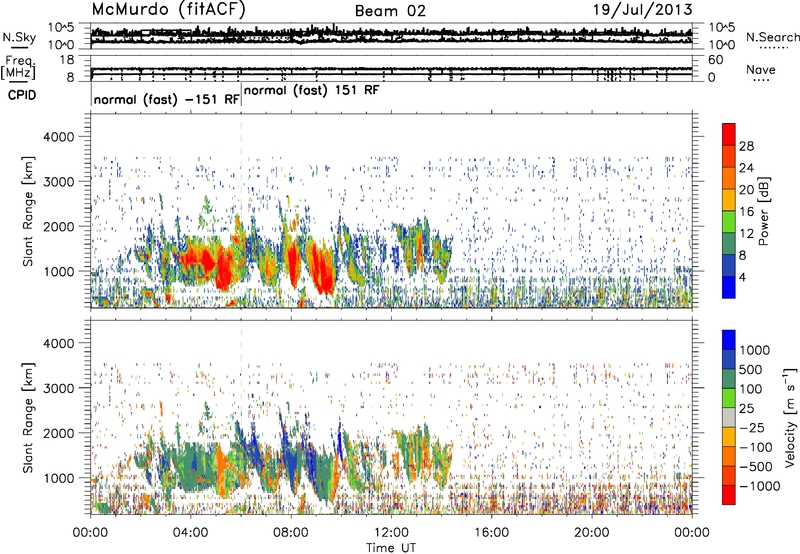Click the '500' Velocity colorbar tick
The image size is (800, 554).
tap(751, 369)
